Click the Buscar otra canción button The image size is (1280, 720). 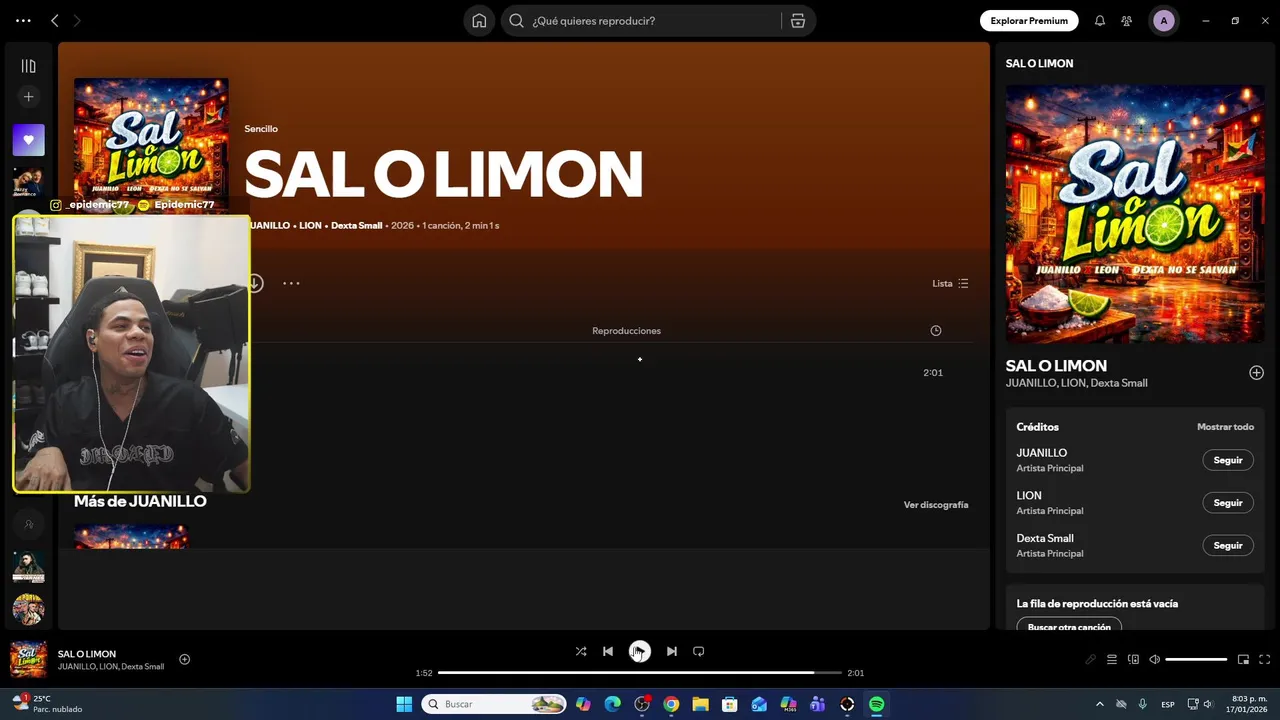1069,625
